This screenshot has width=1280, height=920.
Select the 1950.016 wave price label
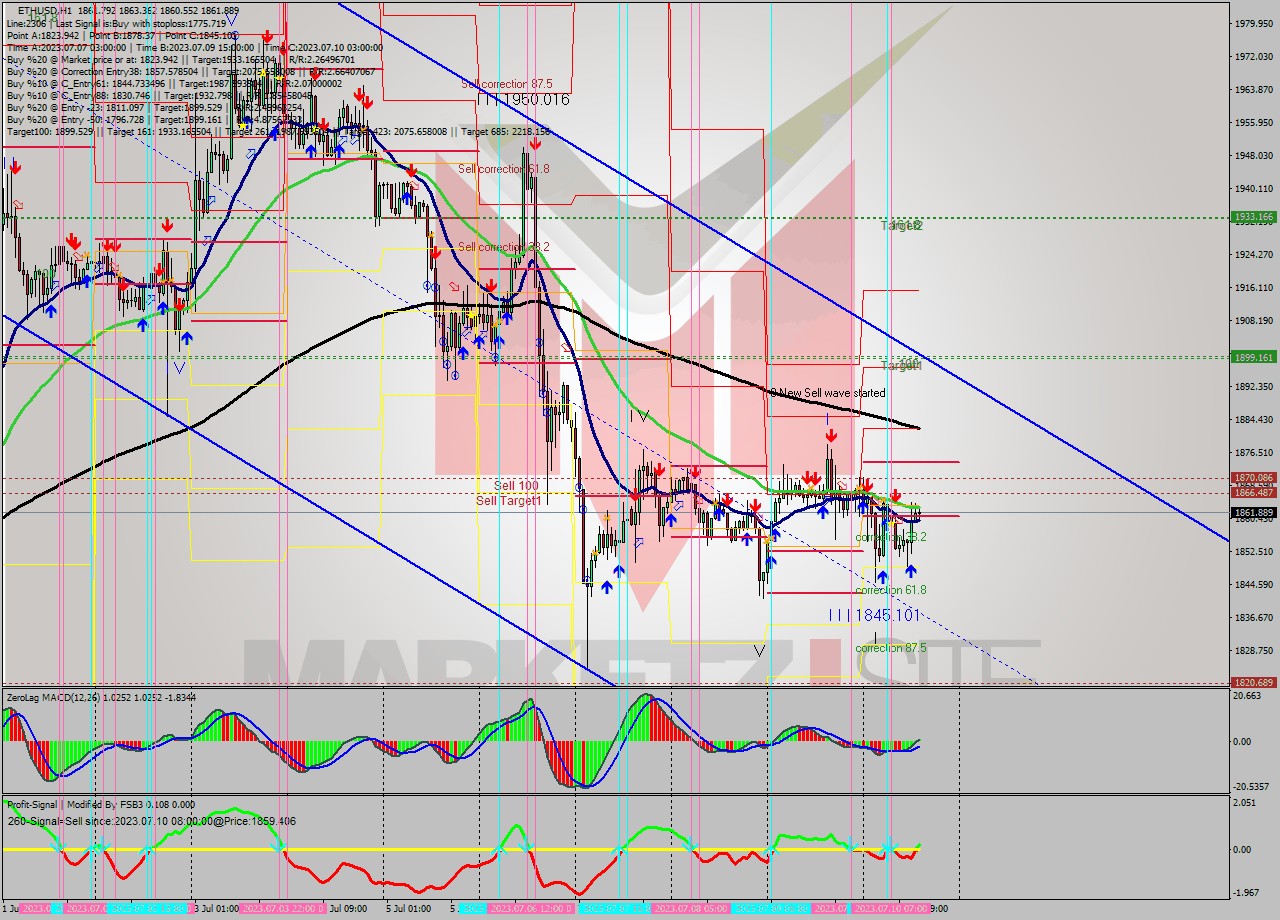click(x=522, y=100)
